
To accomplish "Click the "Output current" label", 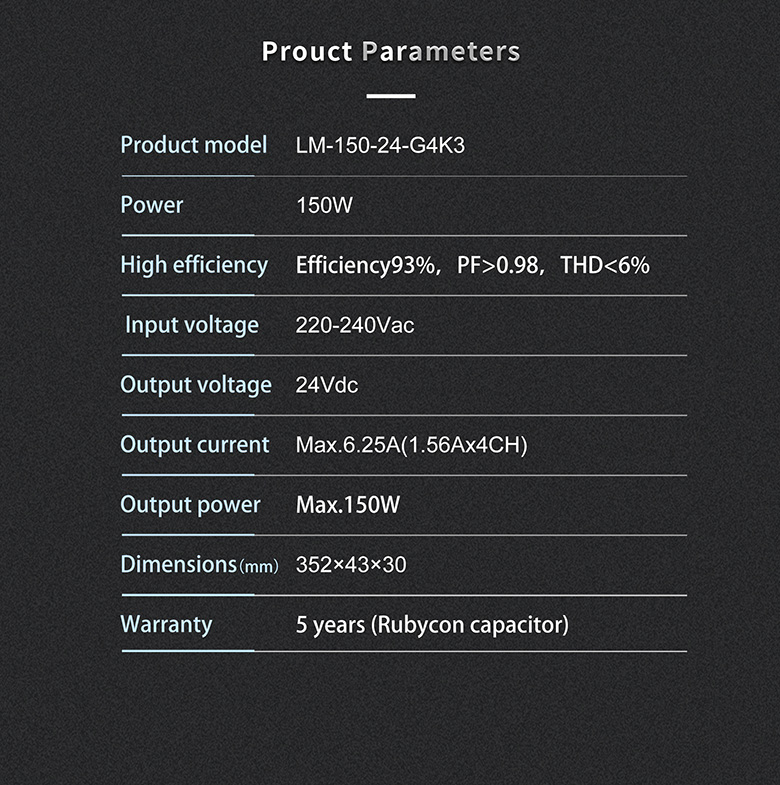I will 195,445.
